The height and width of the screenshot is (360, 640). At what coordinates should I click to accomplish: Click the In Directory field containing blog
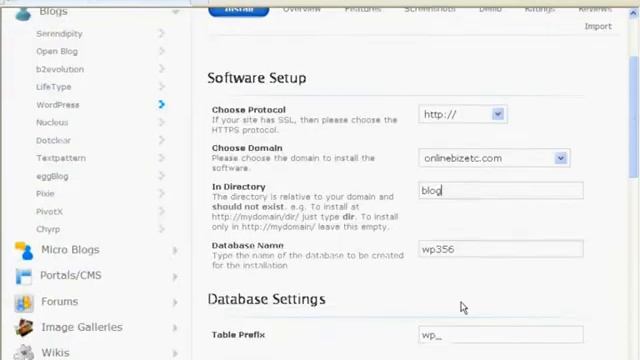click(x=501, y=191)
